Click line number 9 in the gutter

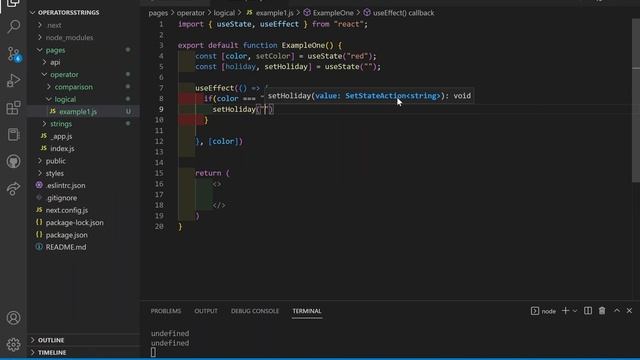pos(161,109)
